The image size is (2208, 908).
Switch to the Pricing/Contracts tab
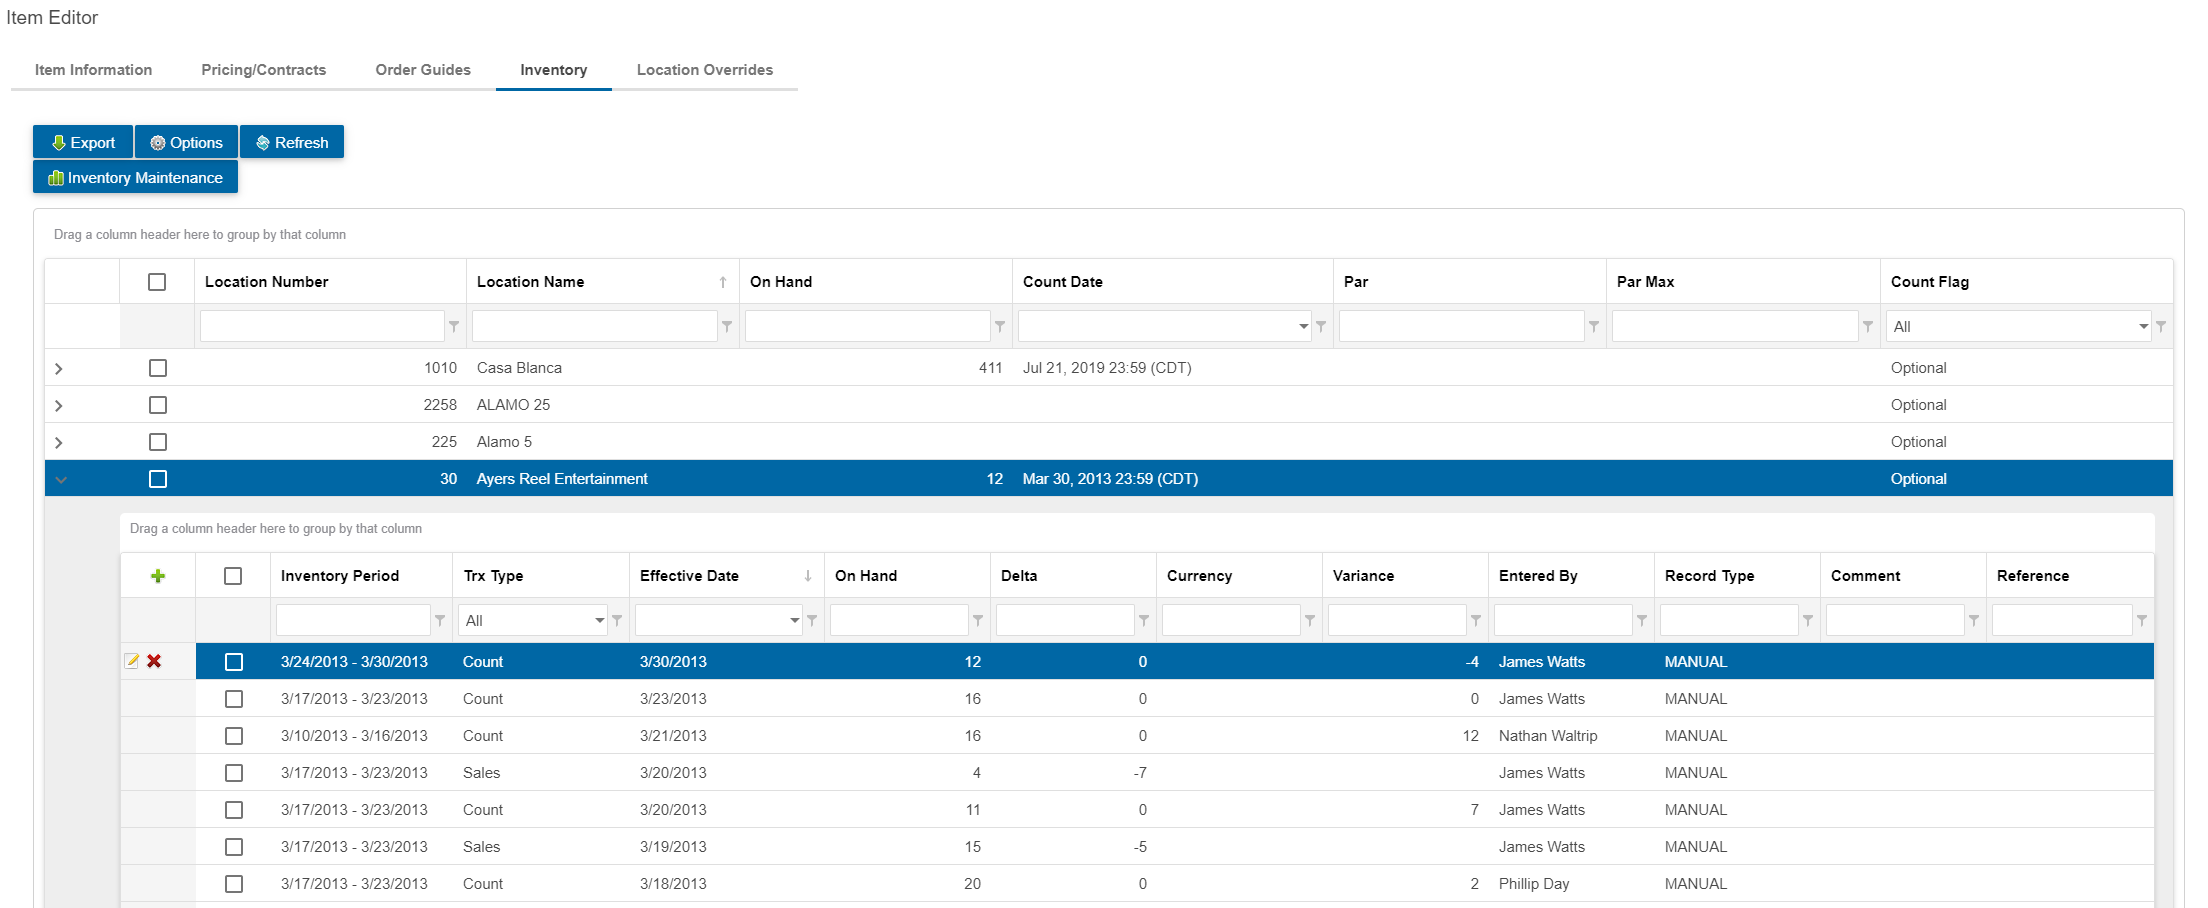(264, 70)
